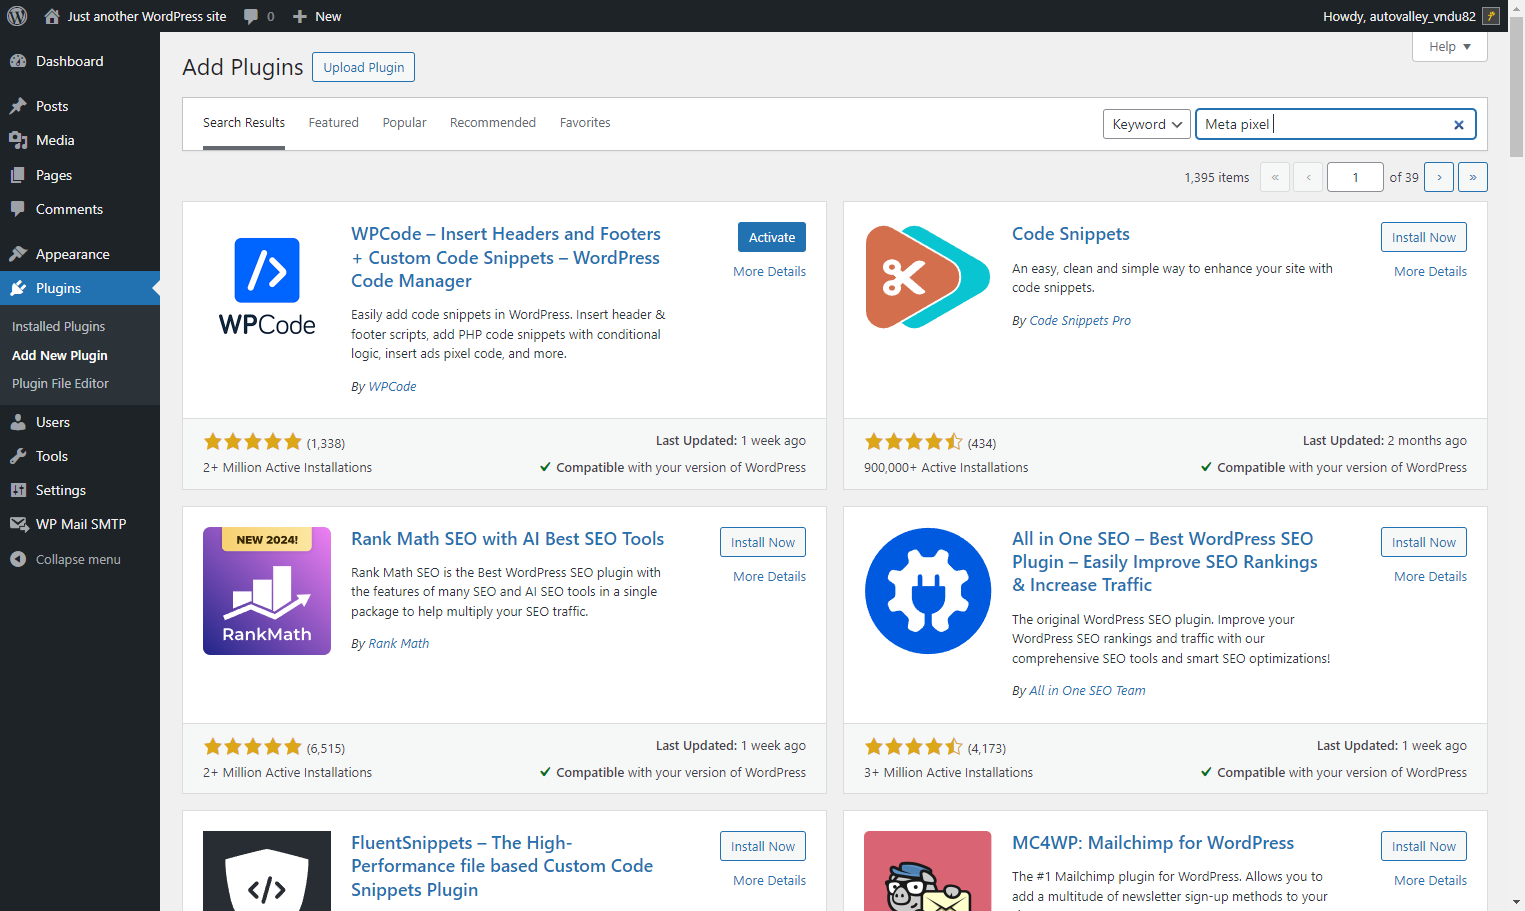Switch to the Favorites tab

point(585,123)
